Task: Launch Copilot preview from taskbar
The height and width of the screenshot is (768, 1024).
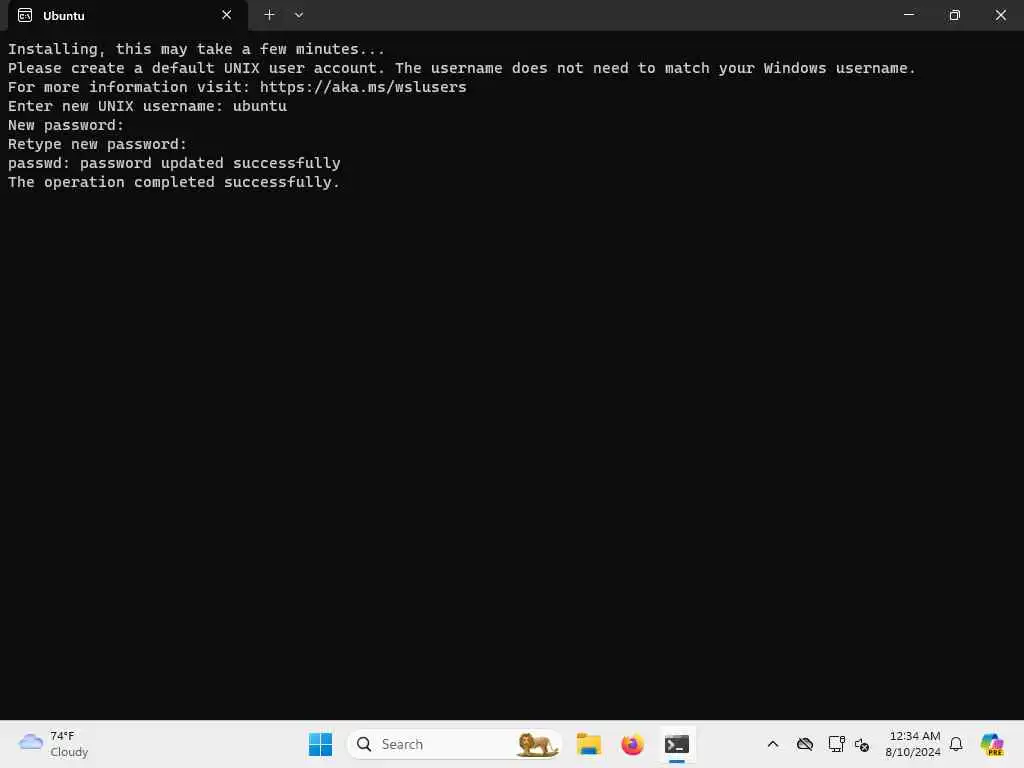Action: tap(992, 744)
